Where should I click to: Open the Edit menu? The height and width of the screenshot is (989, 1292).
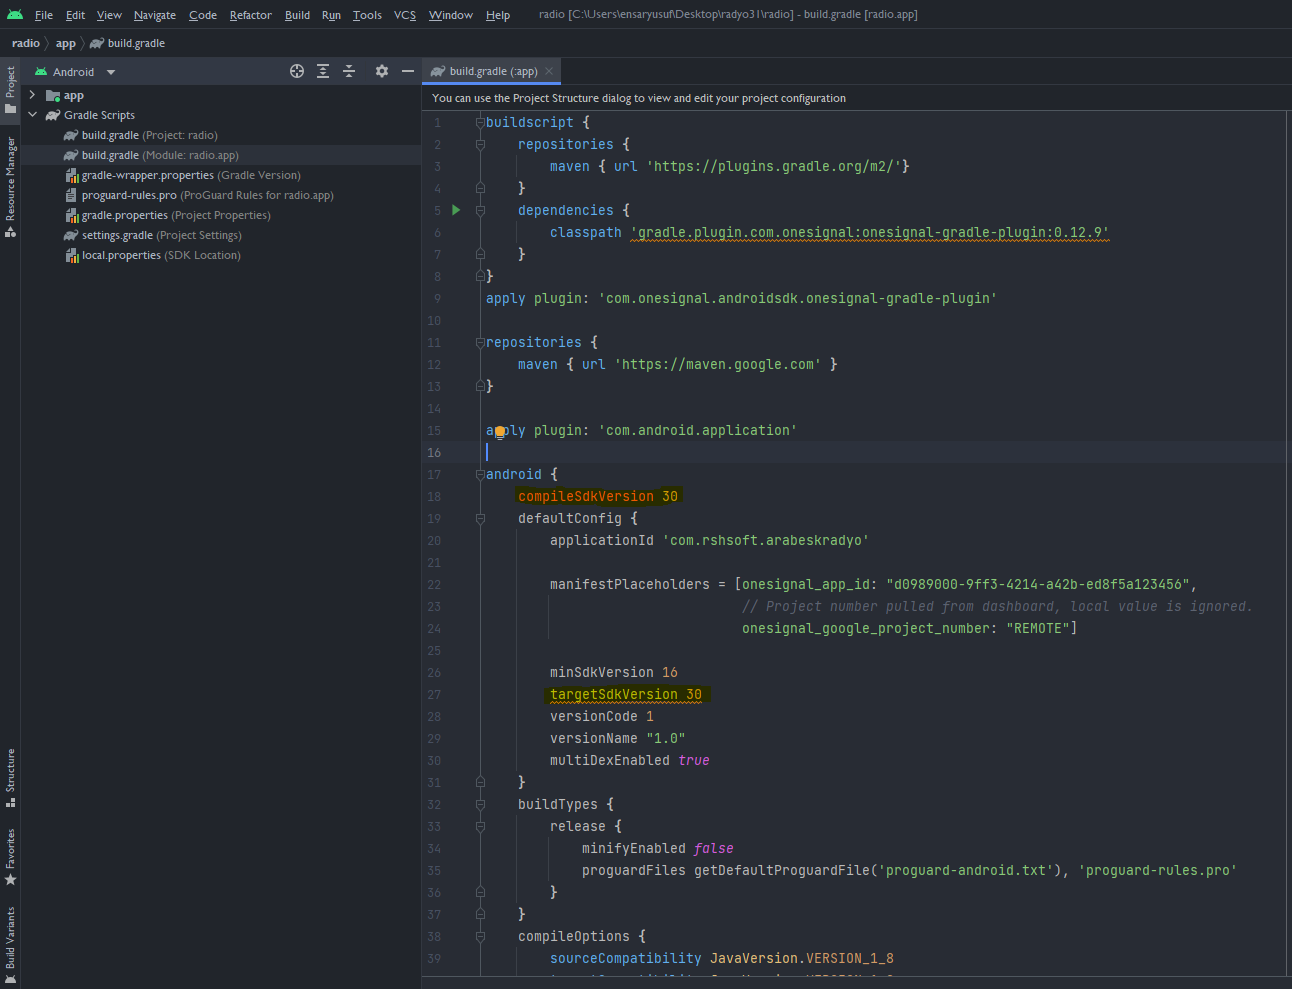76,15
